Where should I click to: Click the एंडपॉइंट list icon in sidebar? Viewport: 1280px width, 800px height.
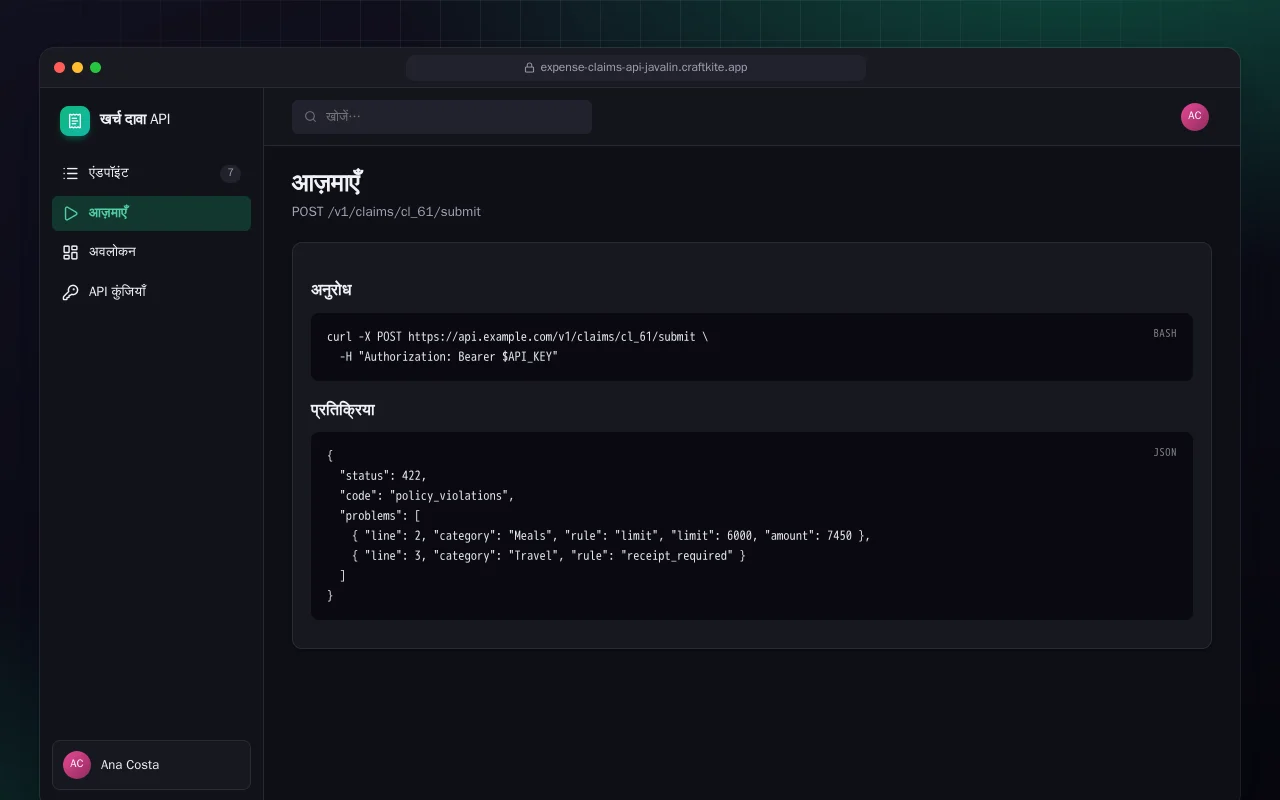(x=70, y=173)
